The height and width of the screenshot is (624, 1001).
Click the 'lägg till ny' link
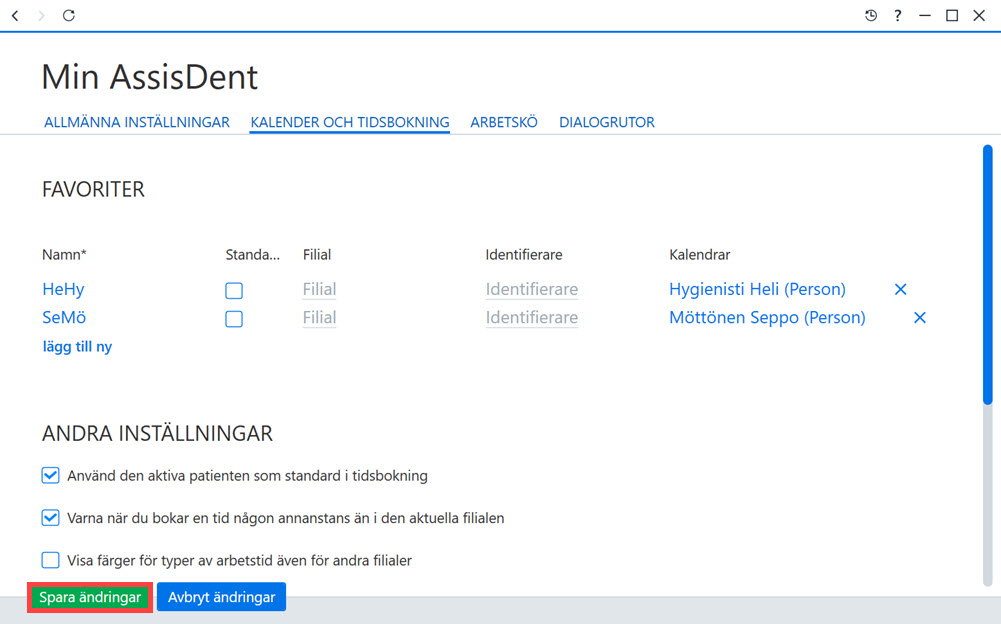[x=77, y=347]
